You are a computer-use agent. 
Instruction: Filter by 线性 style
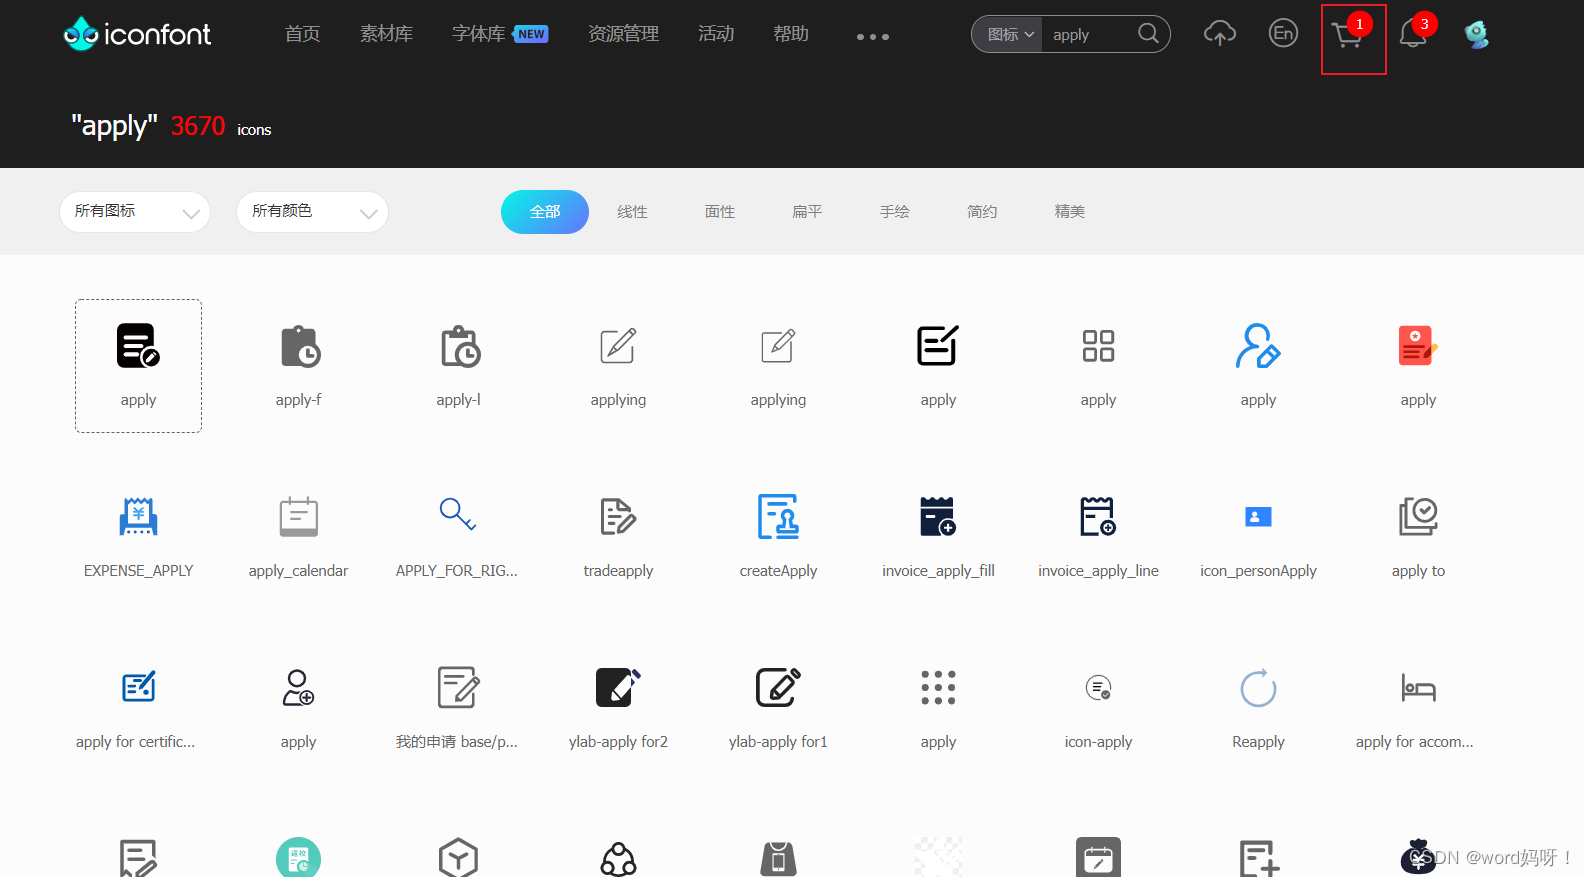pyautogui.click(x=632, y=212)
